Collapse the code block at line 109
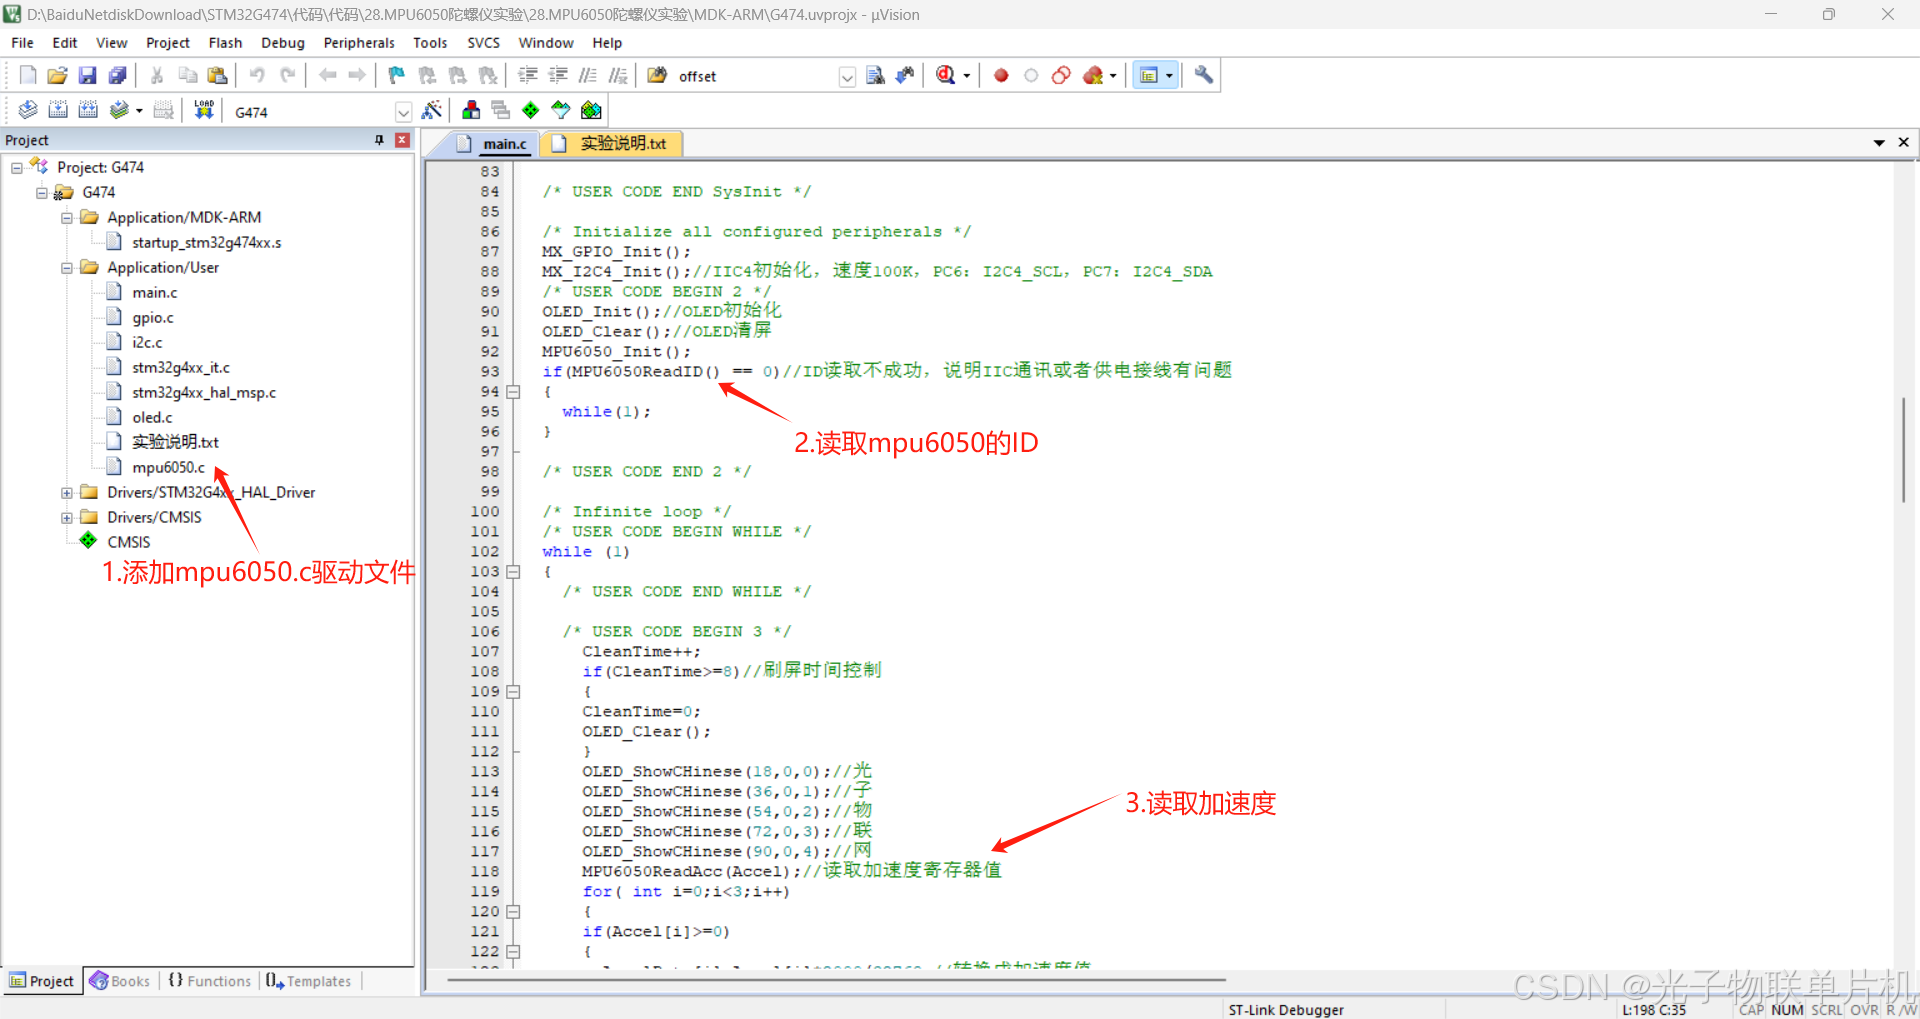Viewport: 1920px width, 1019px height. click(513, 692)
